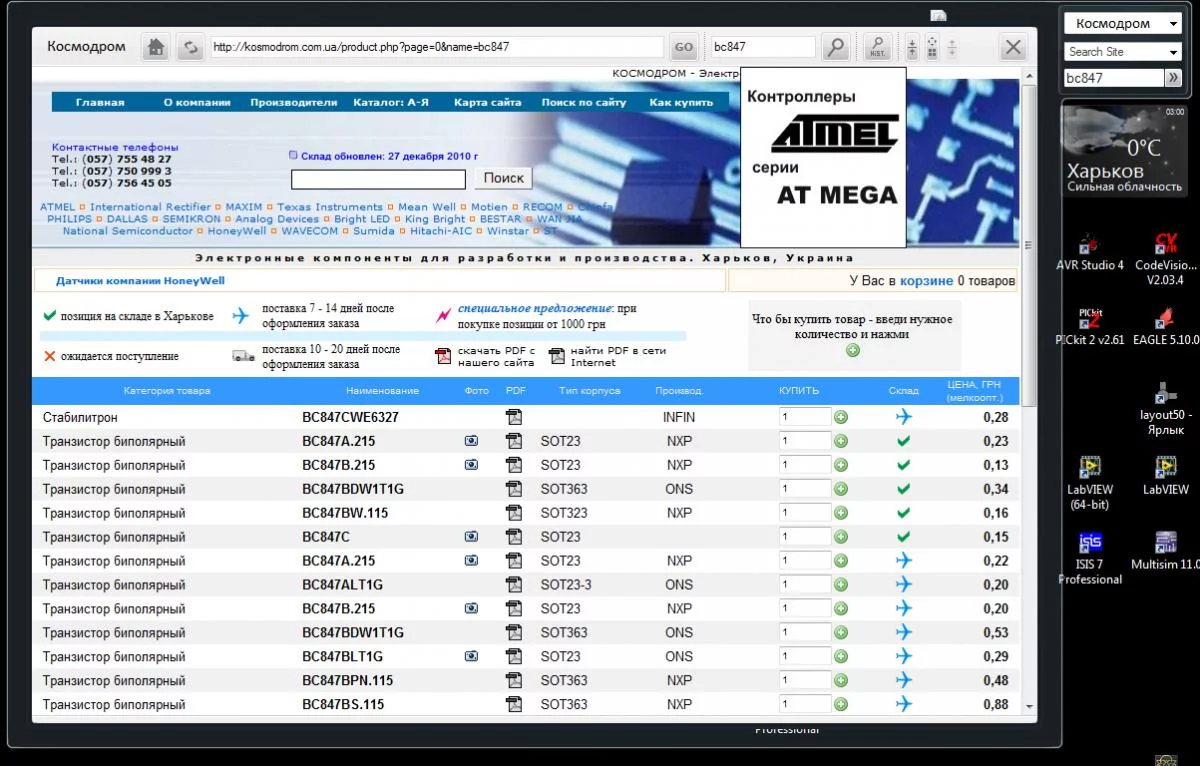Select the BC847BPN.115 product name
Image resolution: width=1200 pixels, height=766 pixels.
point(347,681)
